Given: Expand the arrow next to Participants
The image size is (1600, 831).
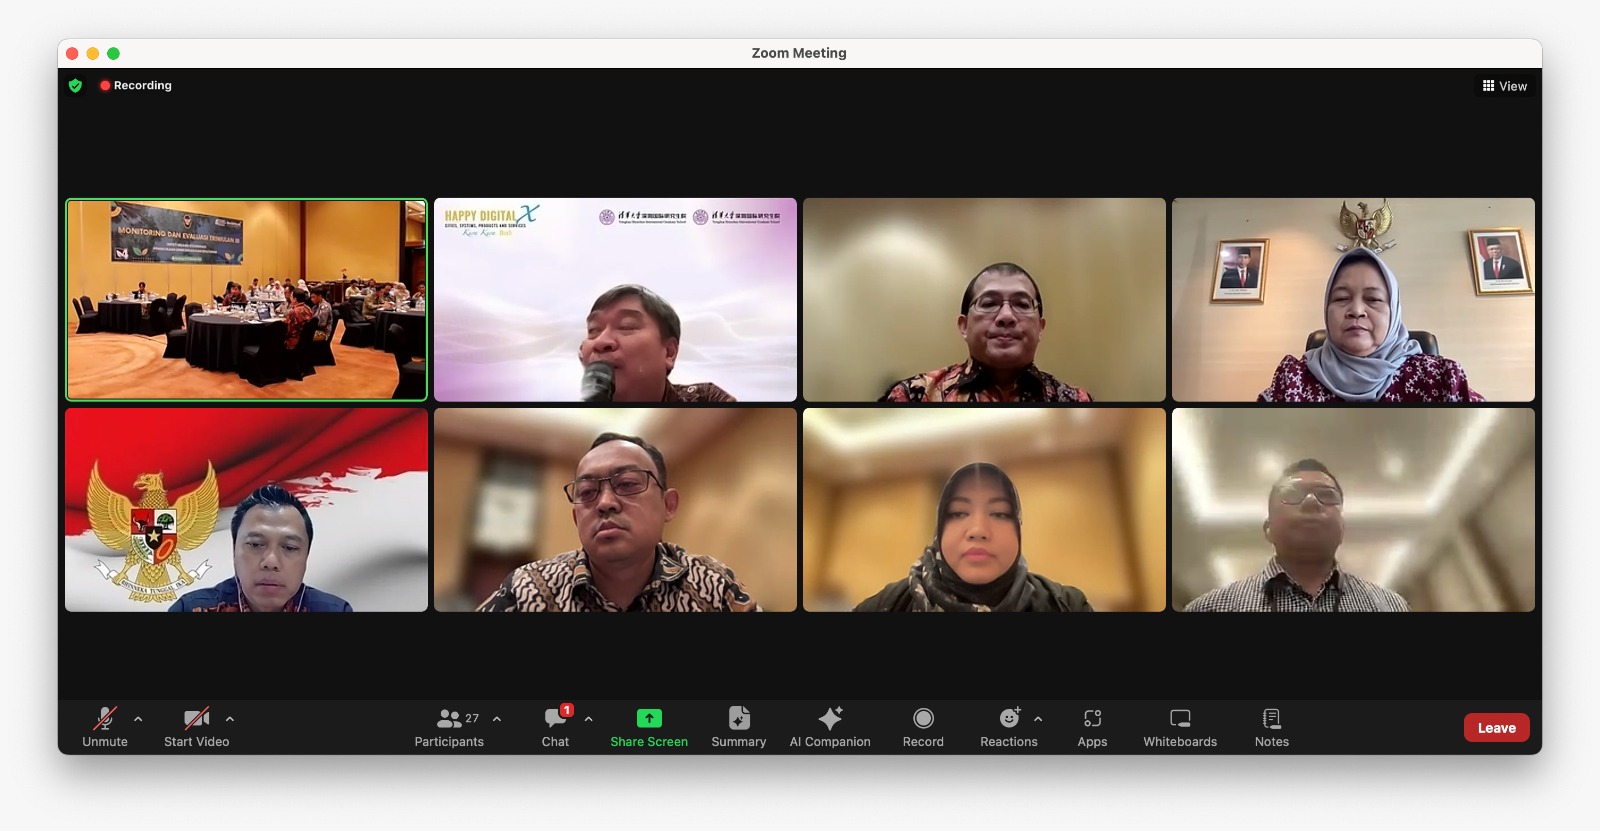Looking at the screenshot, I should (497, 719).
